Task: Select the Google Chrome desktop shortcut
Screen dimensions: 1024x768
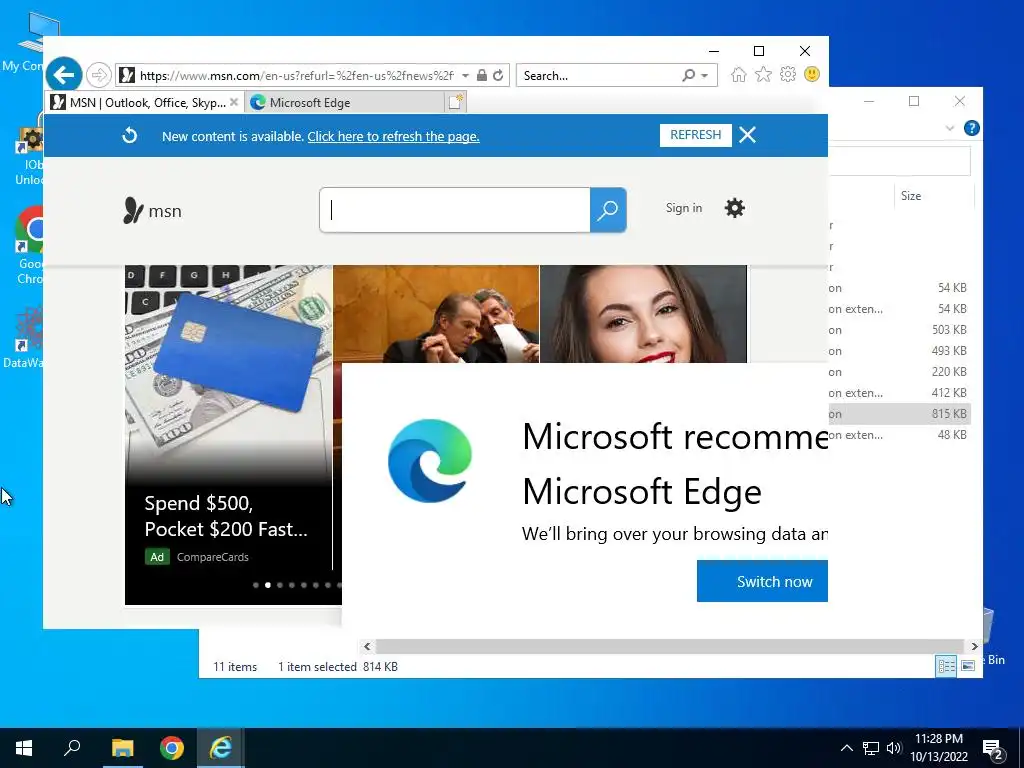Action: pos(30,245)
